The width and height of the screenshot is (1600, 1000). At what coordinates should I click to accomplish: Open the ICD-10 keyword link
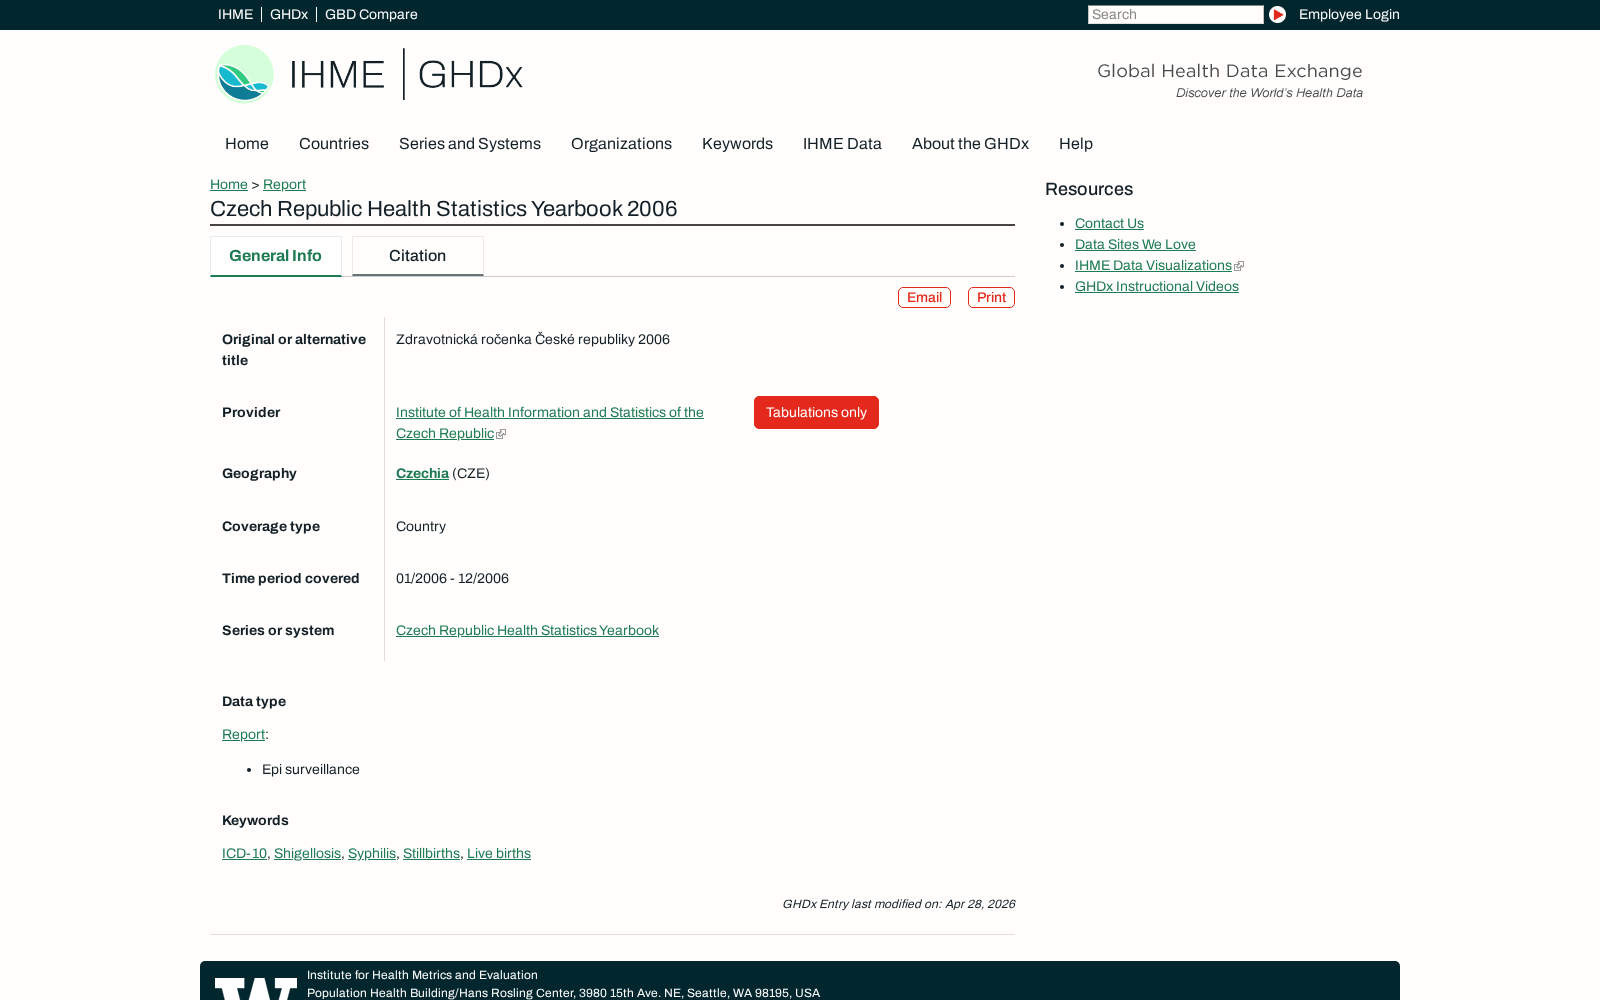pyautogui.click(x=244, y=854)
